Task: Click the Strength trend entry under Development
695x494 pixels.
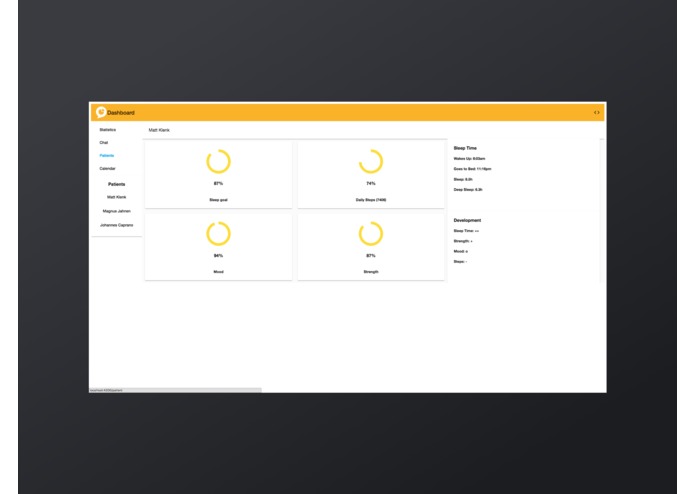Action: [x=463, y=241]
